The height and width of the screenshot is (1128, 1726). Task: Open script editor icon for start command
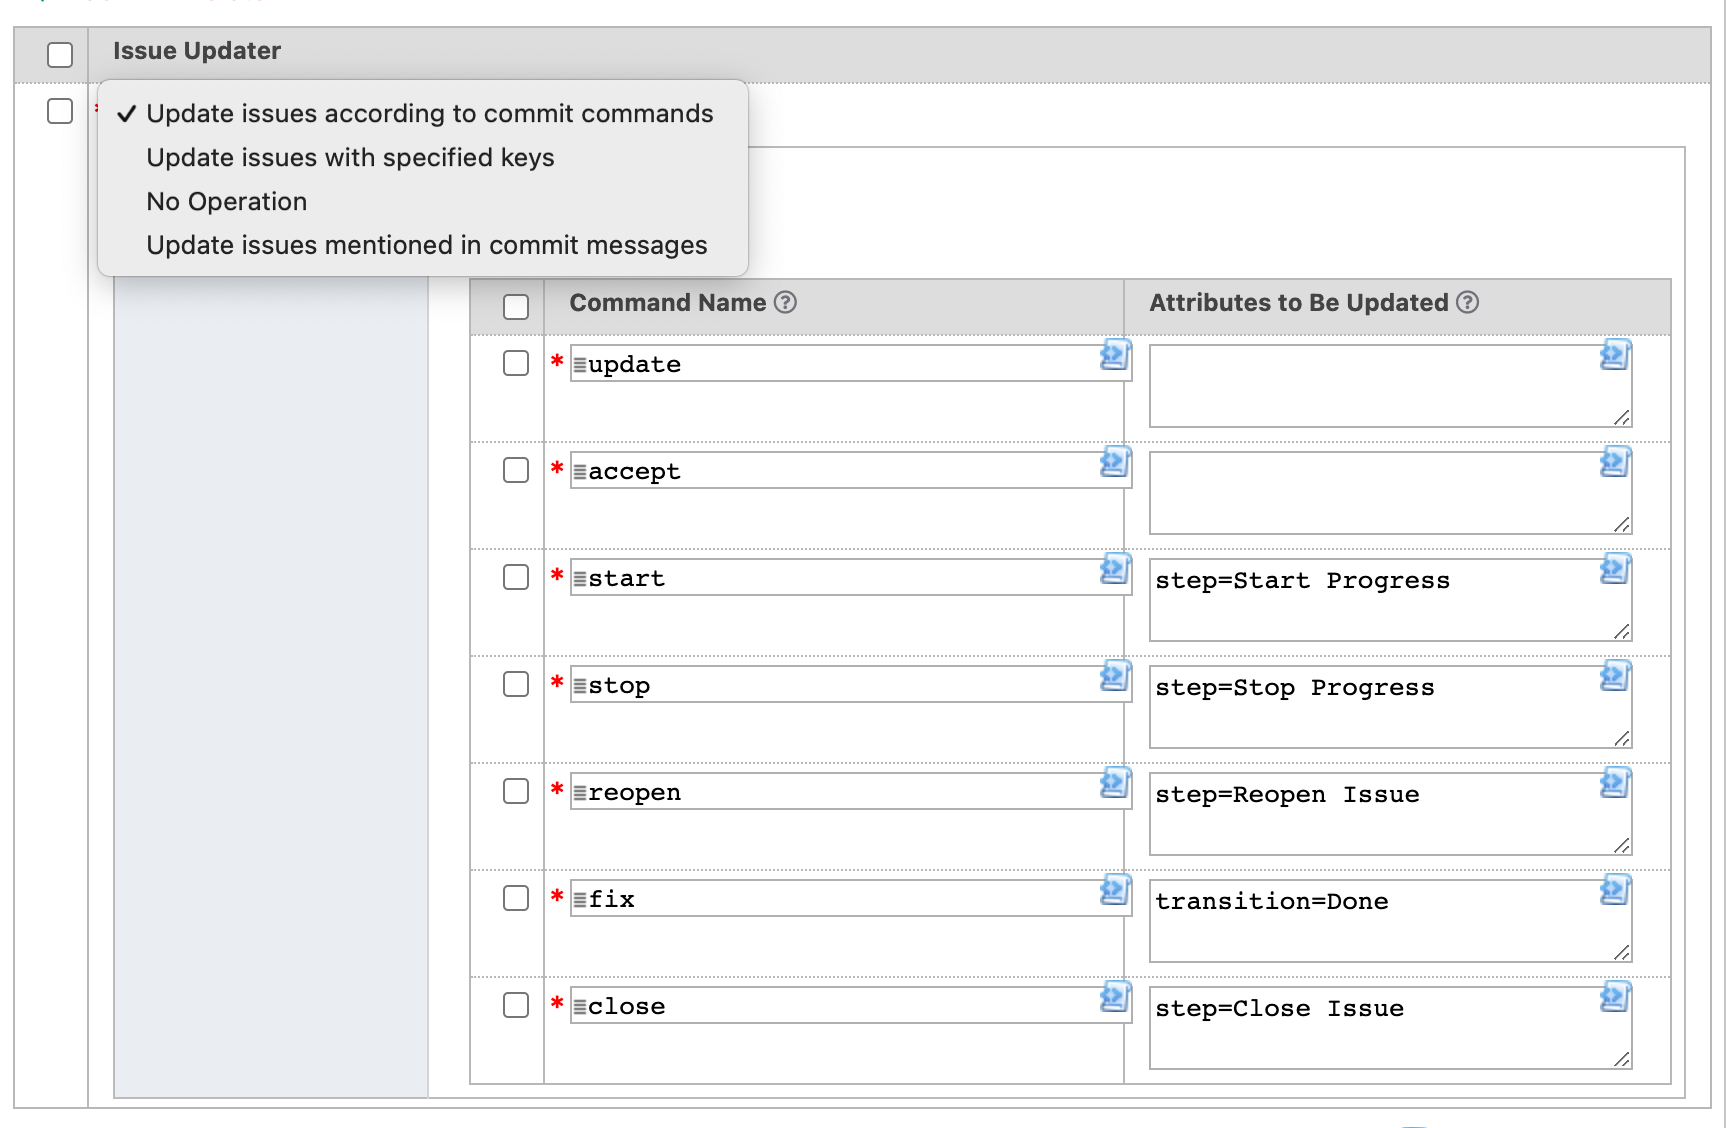point(1115,569)
